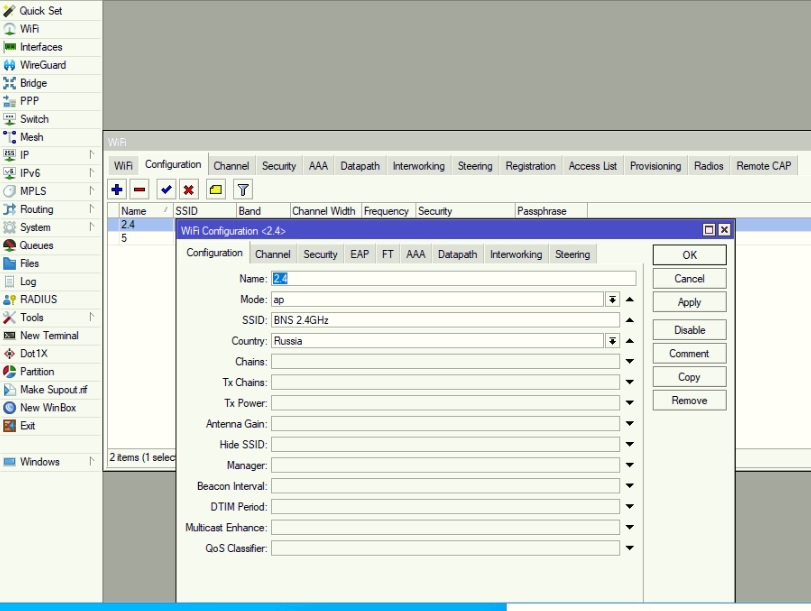Expand the Manager field arrow

click(x=629, y=465)
